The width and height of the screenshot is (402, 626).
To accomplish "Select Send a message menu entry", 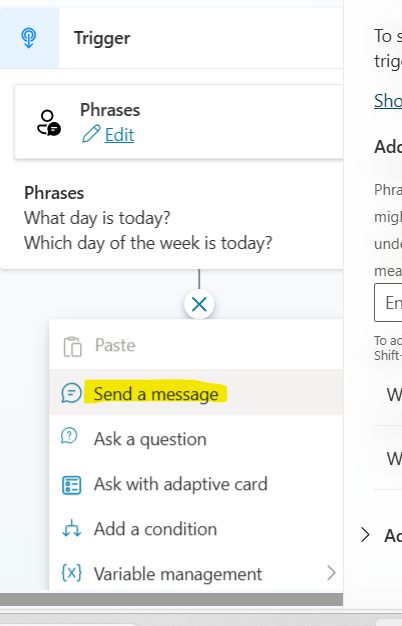I will point(196,393).
